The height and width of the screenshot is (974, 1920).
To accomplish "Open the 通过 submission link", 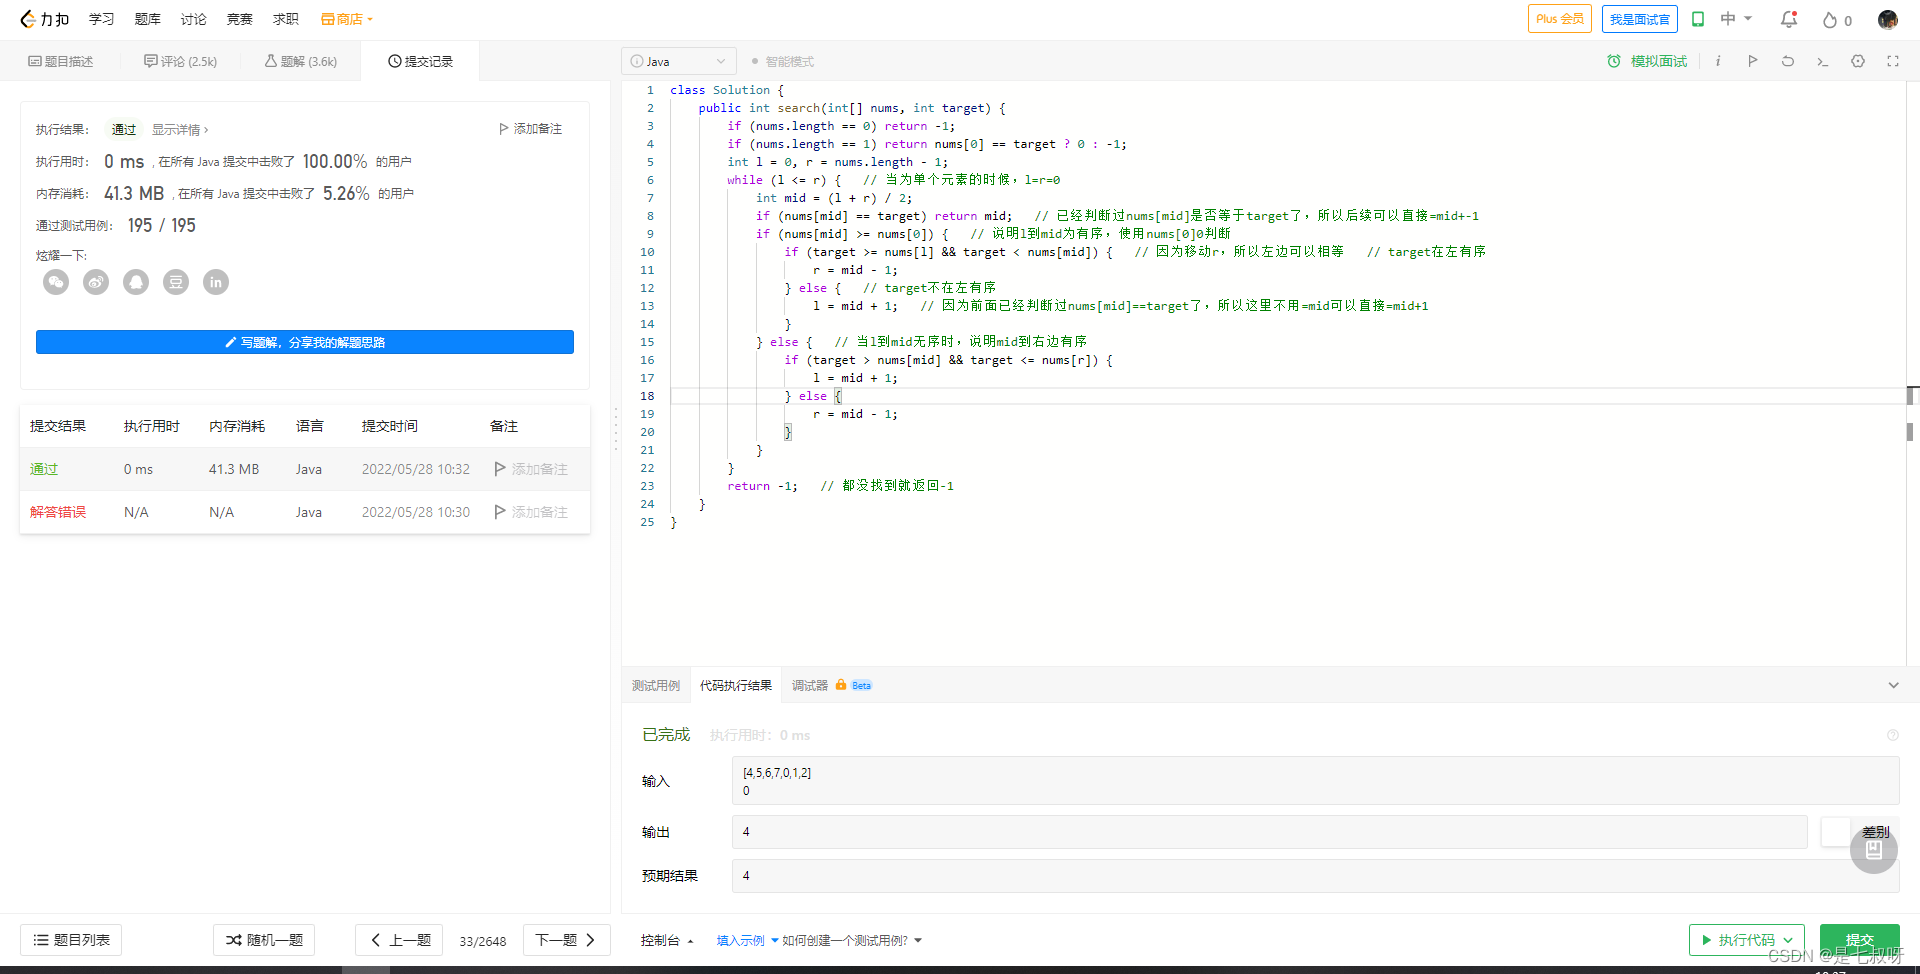I will coord(44,469).
